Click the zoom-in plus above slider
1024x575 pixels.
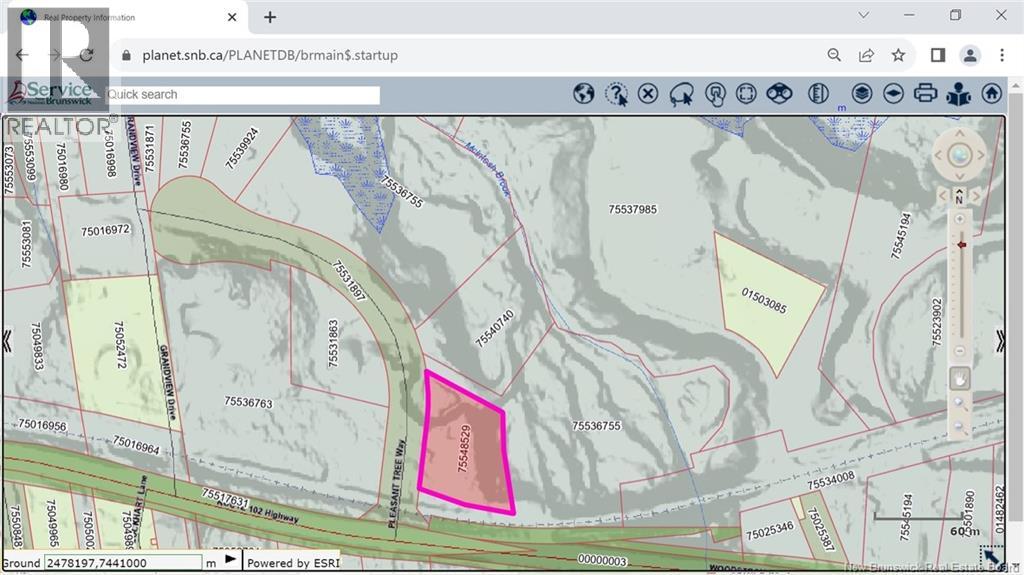tap(960, 219)
